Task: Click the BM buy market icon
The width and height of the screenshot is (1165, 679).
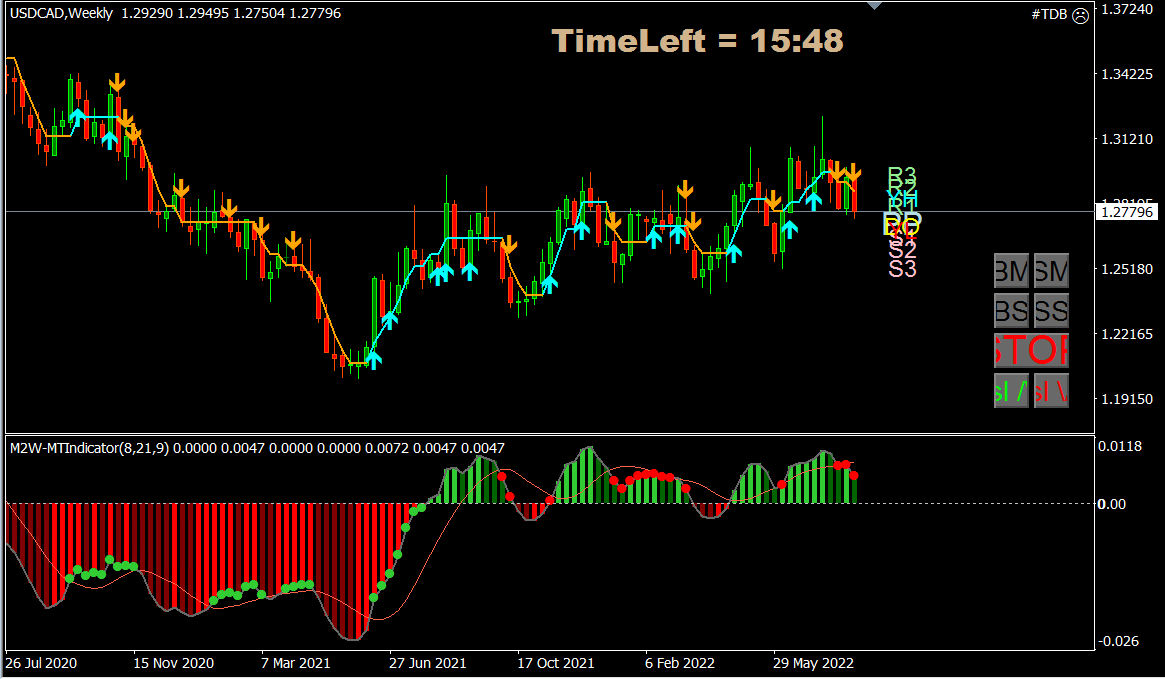Action: click(1012, 271)
